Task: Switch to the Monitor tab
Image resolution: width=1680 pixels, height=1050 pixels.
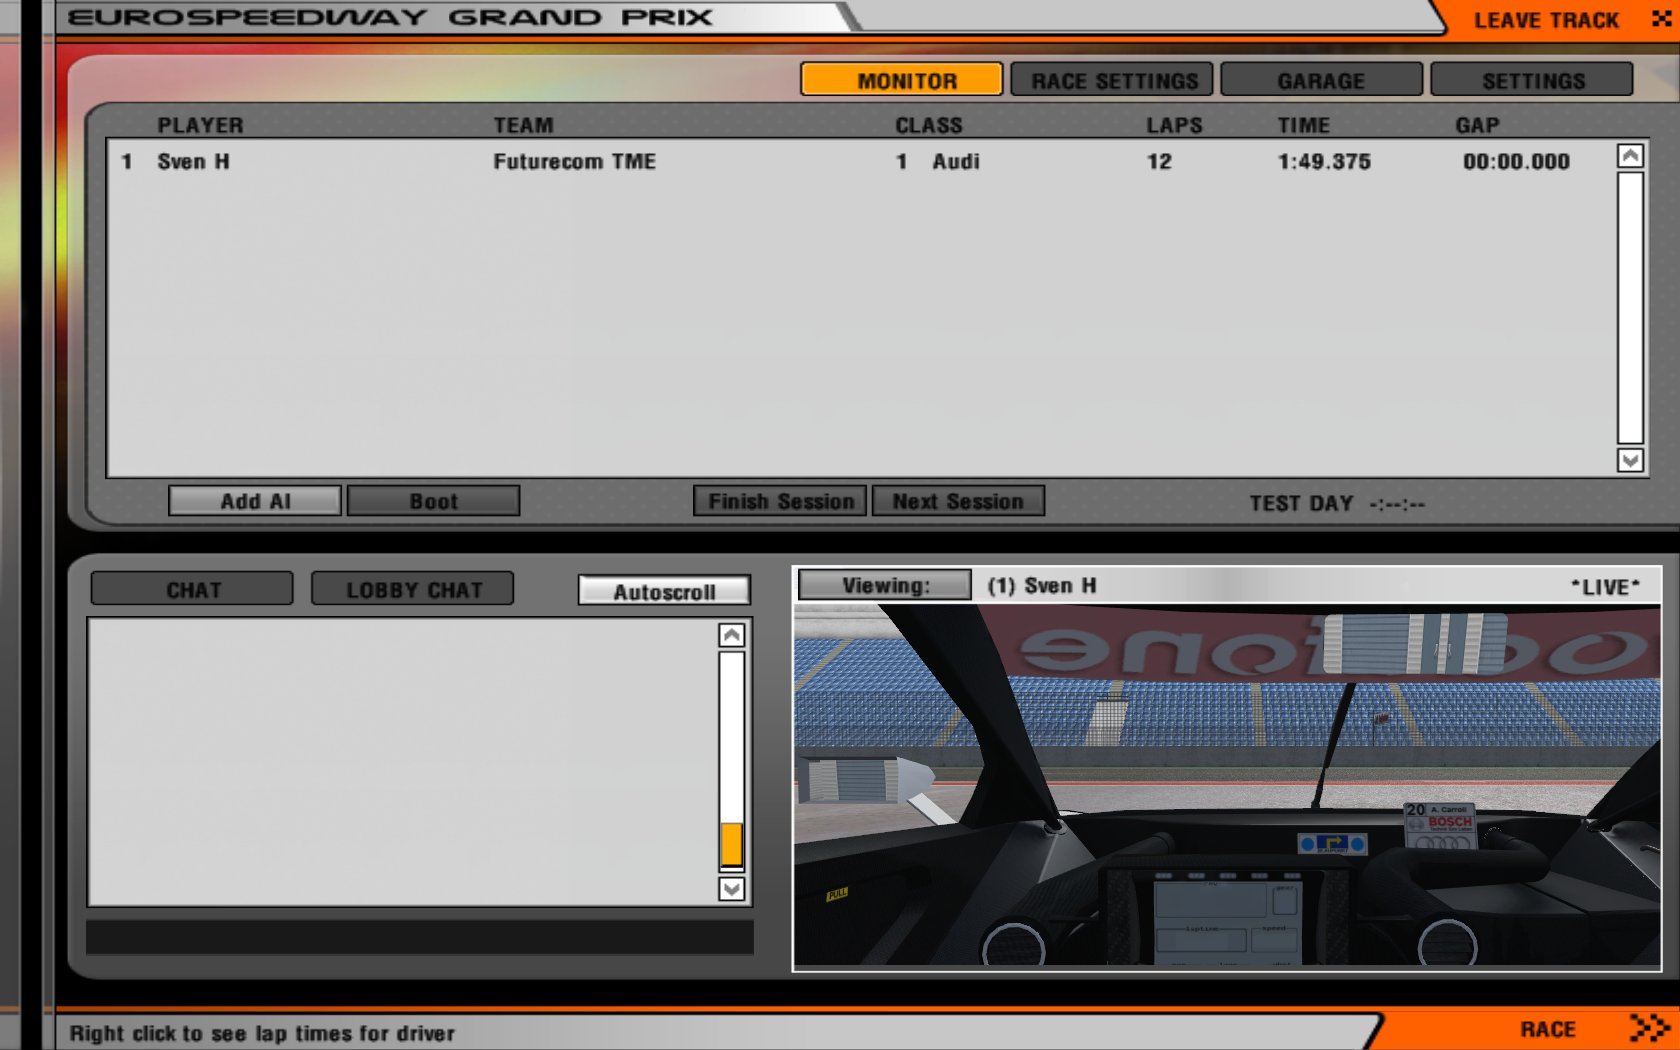Action: pos(901,80)
